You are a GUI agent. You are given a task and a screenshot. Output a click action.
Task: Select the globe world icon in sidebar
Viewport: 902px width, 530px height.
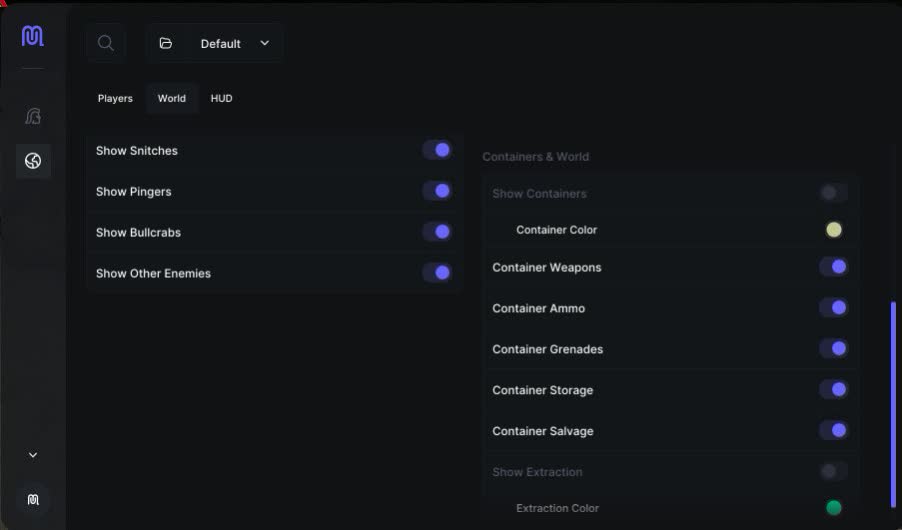tap(33, 161)
